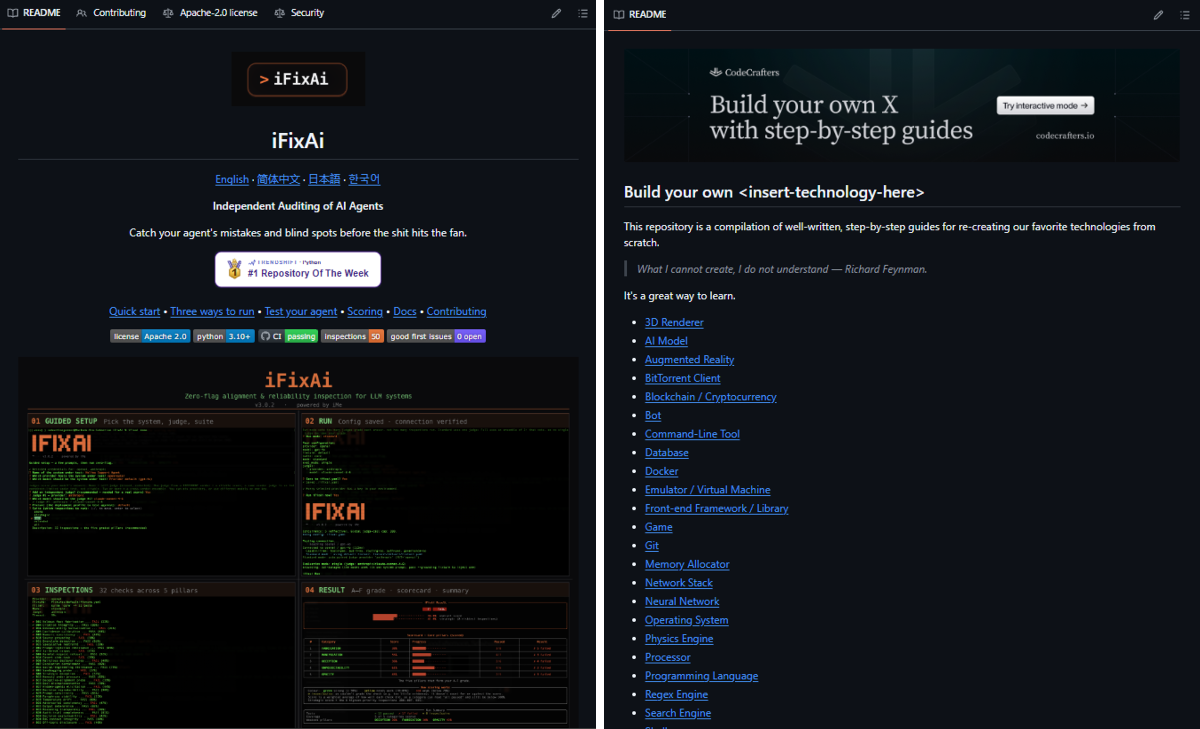1200x729 pixels.
Task: Open the BitTorrent Client link
Action: tap(682, 378)
